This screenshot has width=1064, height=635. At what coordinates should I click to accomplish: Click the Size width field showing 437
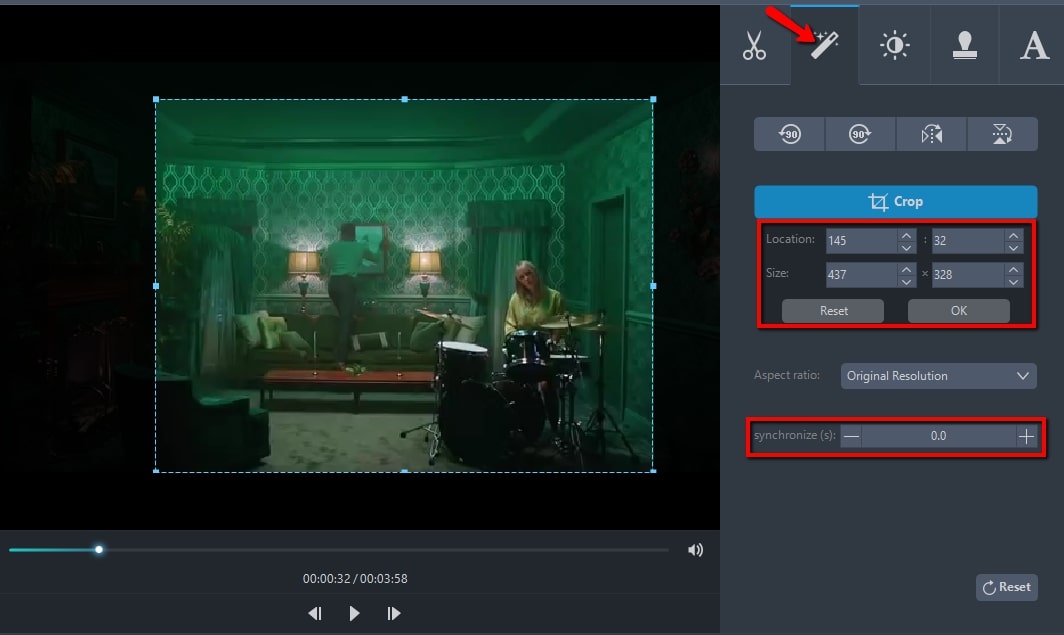click(x=861, y=274)
